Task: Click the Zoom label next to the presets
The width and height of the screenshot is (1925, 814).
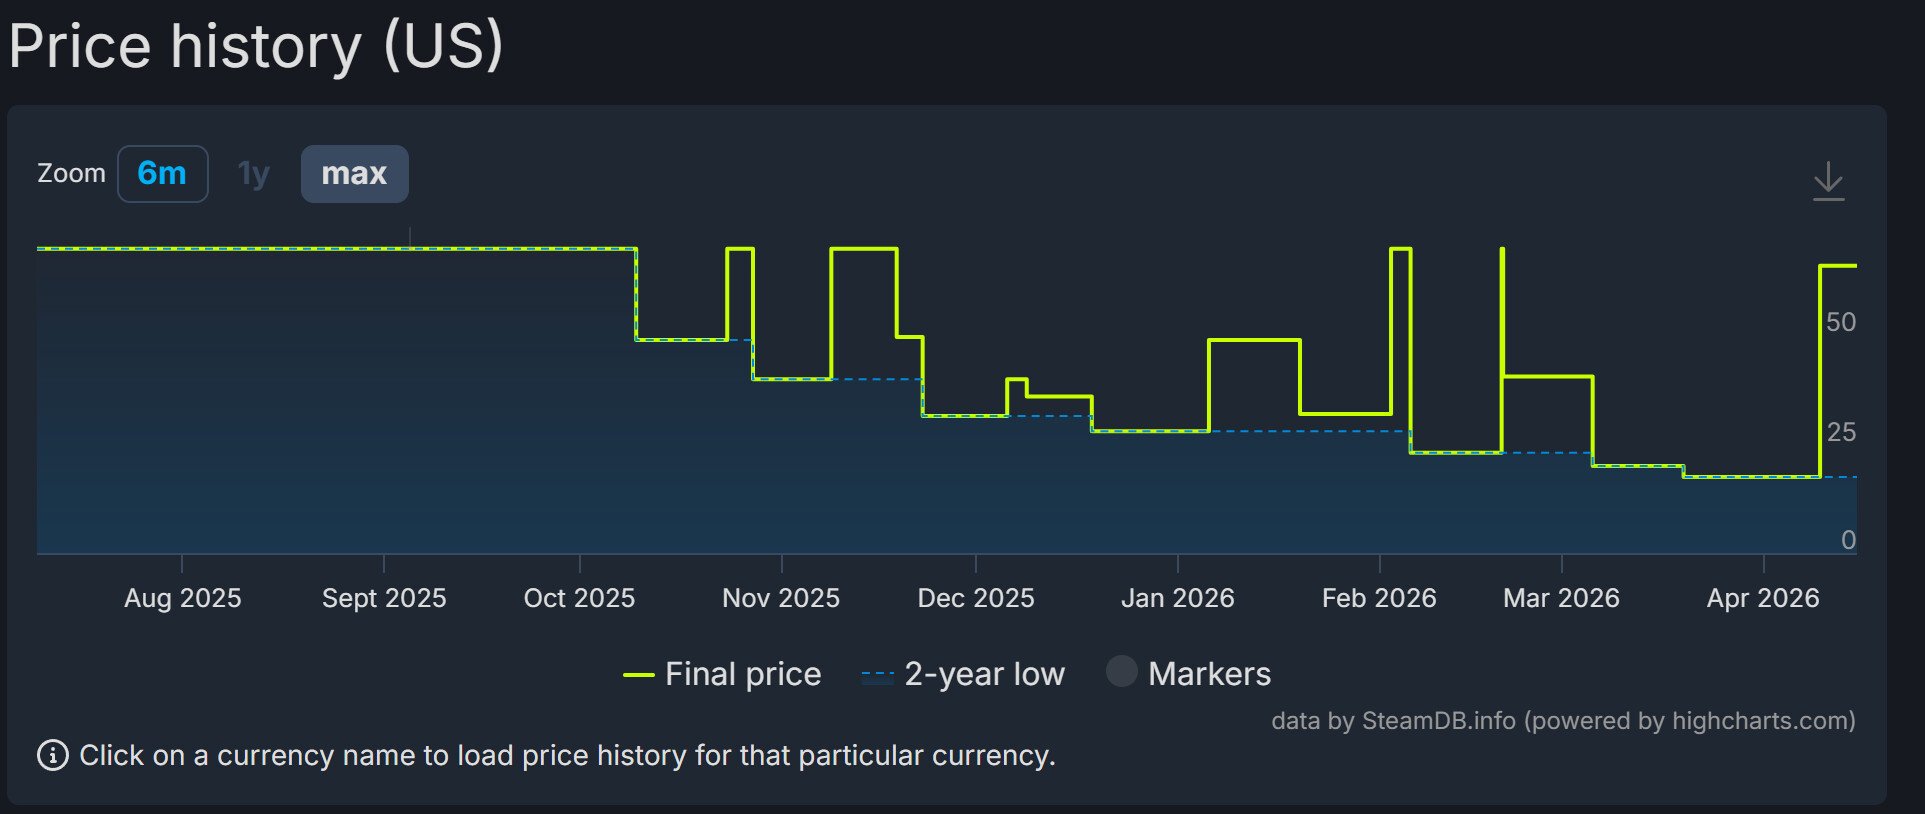Action: click(71, 172)
